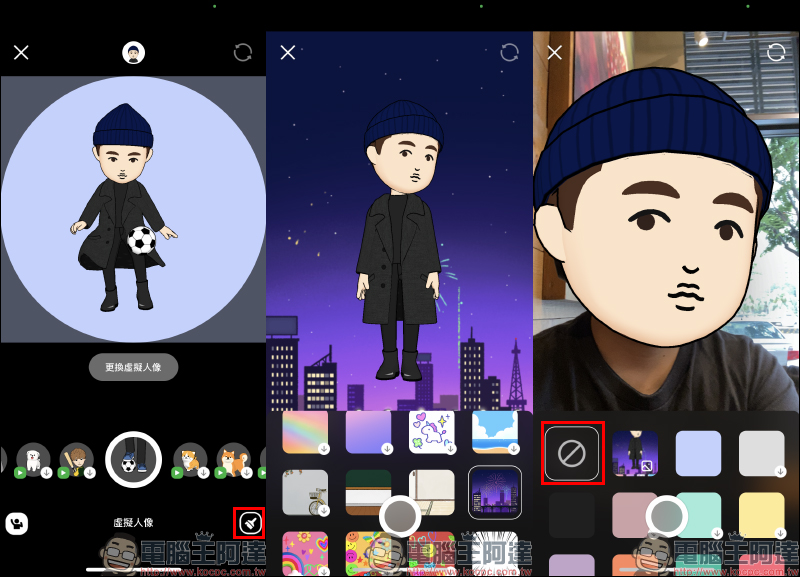
Task: Tap the avatar profile icon at top of pose screen
Action: click(x=134, y=52)
